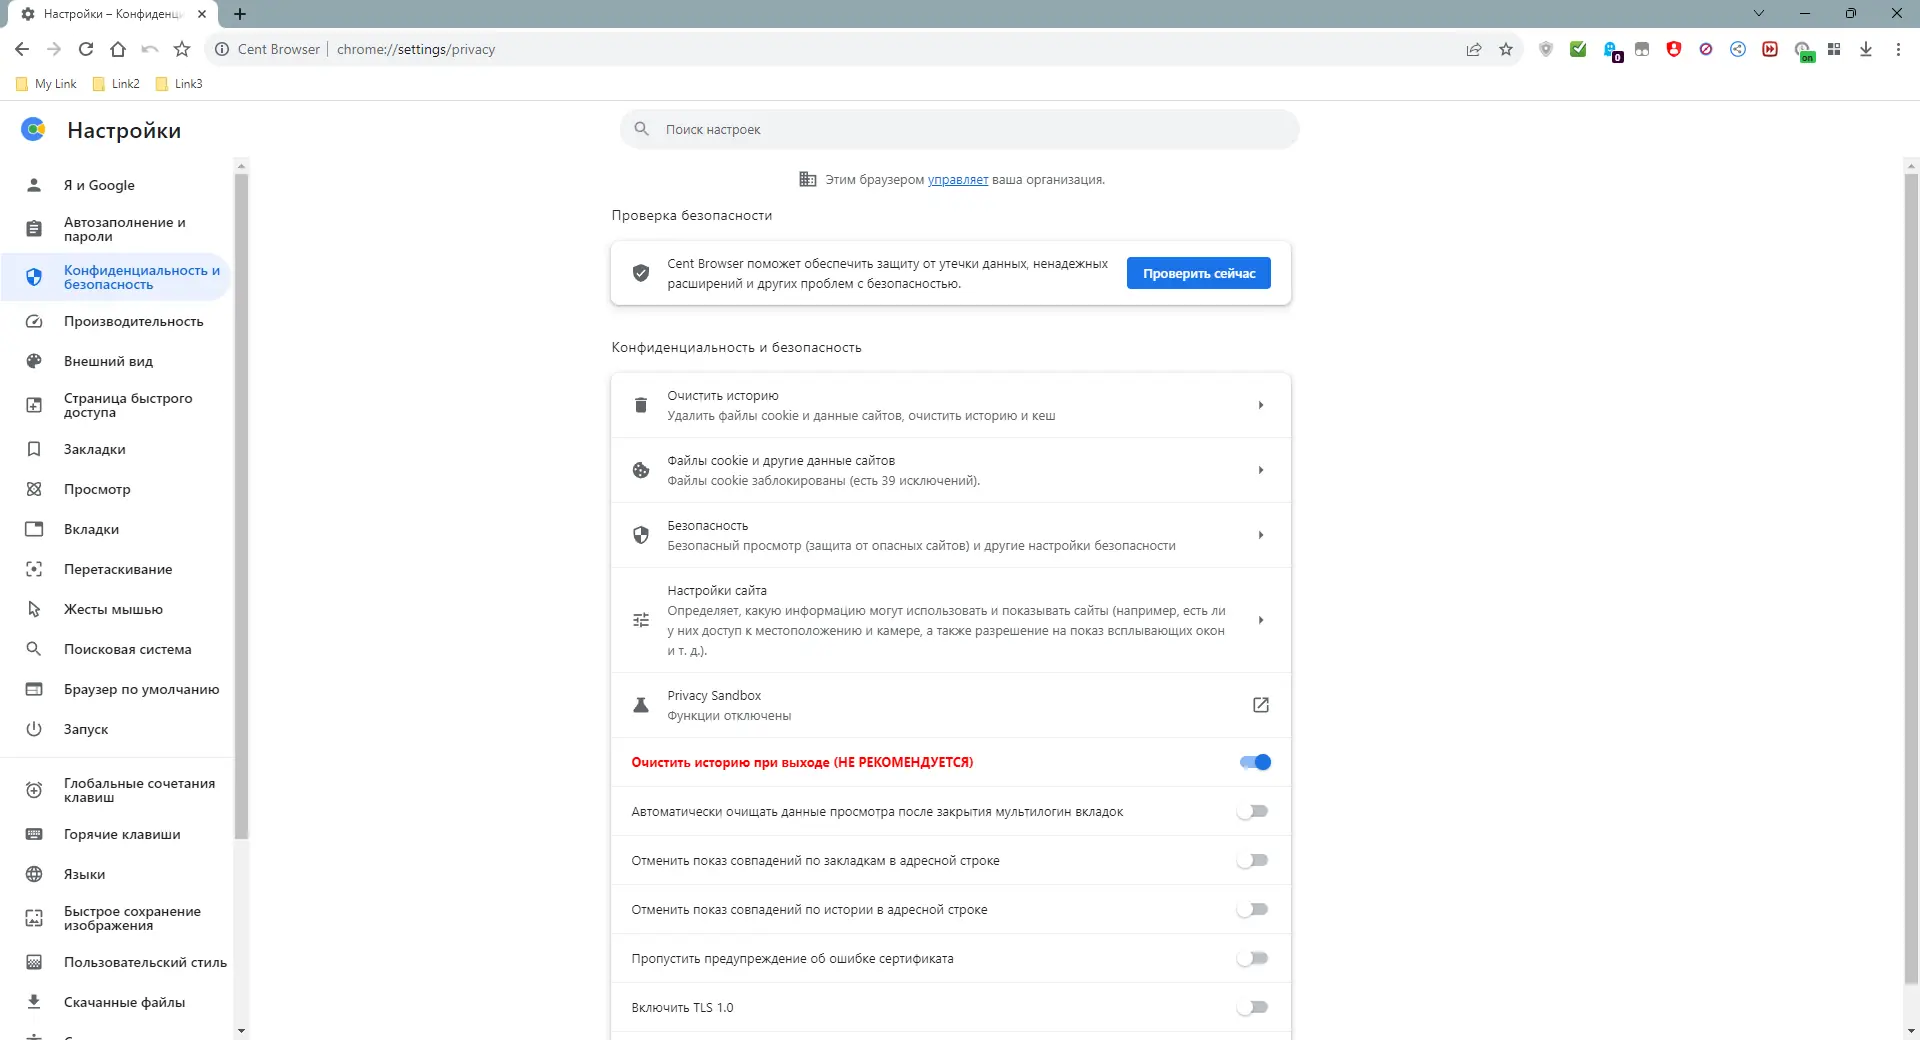Expand the Очистить историю row arrow
This screenshot has width=1920, height=1040.
pyautogui.click(x=1261, y=405)
